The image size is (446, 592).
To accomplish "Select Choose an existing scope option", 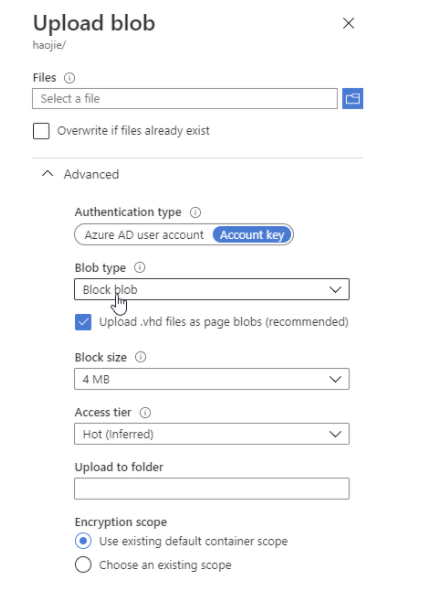I will (83, 565).
